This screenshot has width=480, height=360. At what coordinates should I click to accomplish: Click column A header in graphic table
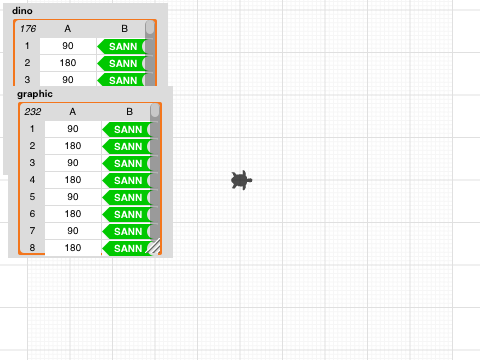[73, 112]
